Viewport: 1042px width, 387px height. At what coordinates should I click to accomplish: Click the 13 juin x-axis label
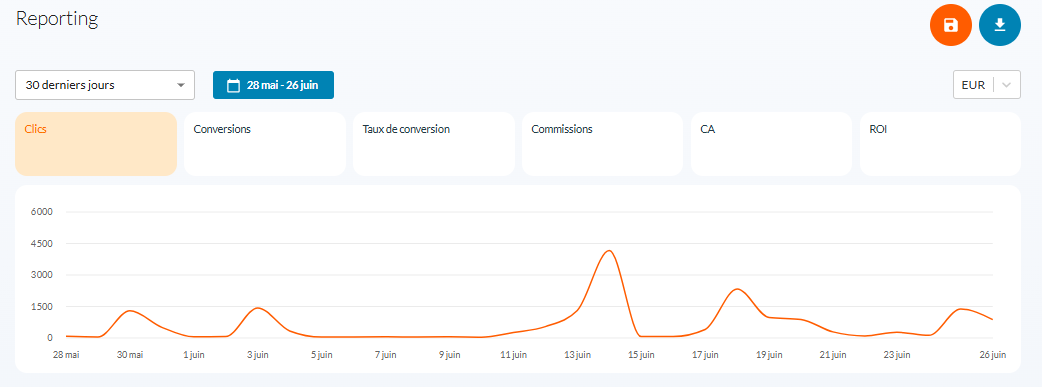[x=577, y=355]
